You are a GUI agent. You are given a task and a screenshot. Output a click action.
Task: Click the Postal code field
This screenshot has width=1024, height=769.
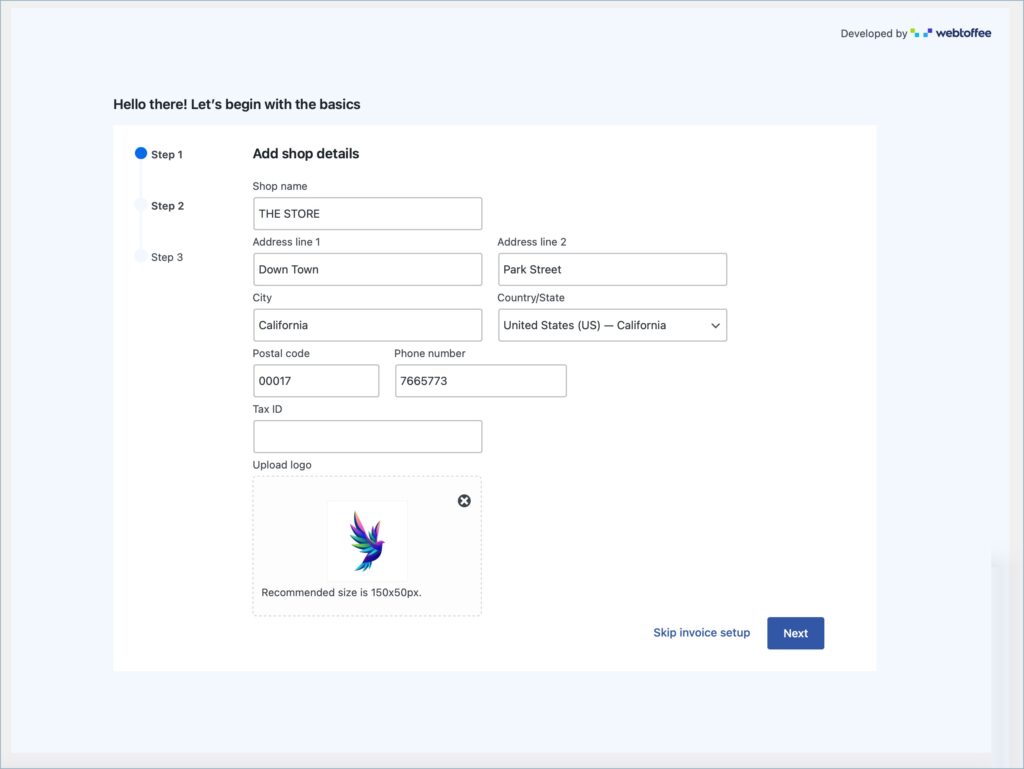pos(315,381)
